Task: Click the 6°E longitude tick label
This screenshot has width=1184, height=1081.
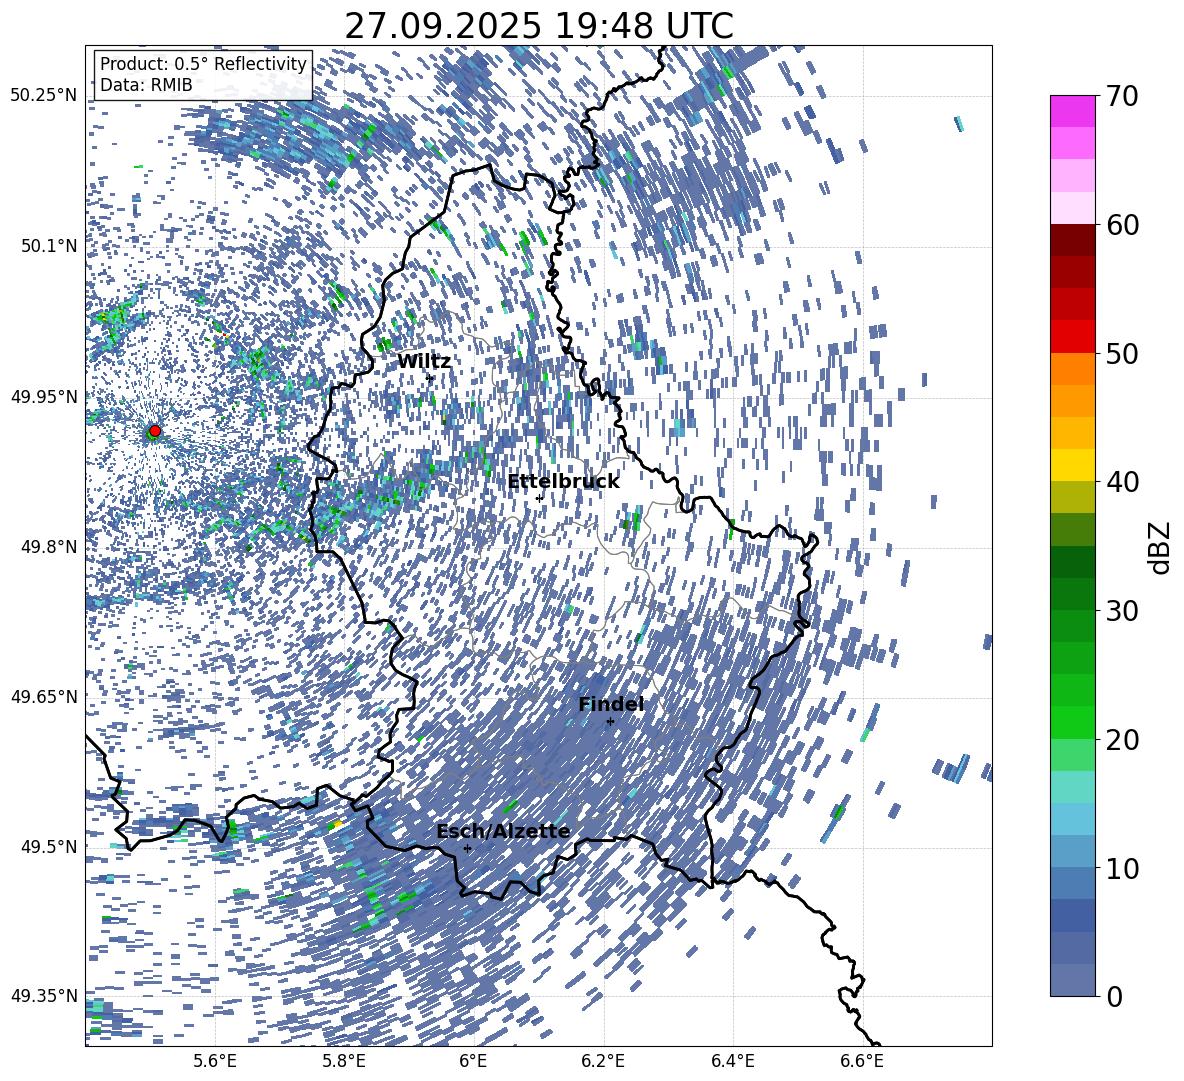Action: click(x=473, y=1061)
